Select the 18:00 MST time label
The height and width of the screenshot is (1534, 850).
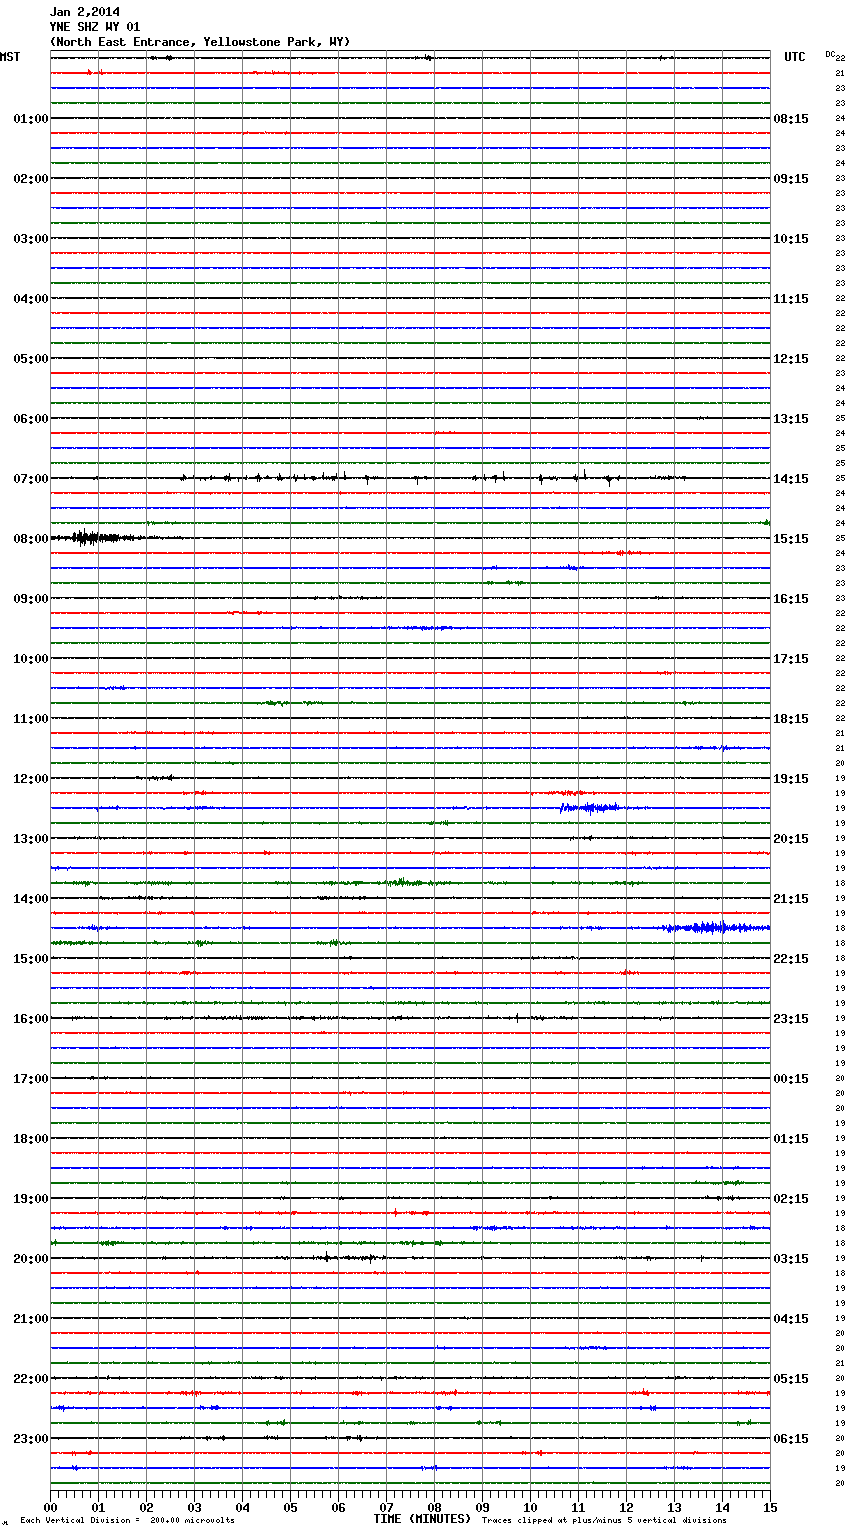click(x=31, y=1139)
